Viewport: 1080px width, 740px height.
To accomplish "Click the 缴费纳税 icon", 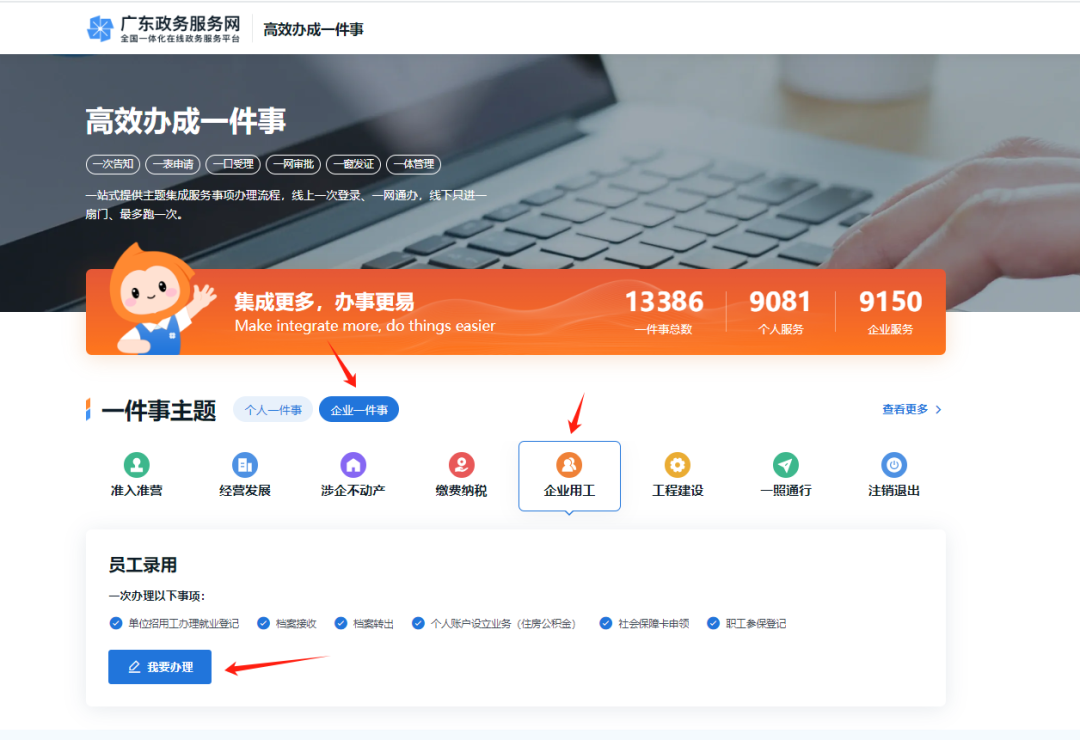I will tap(461, 465).
